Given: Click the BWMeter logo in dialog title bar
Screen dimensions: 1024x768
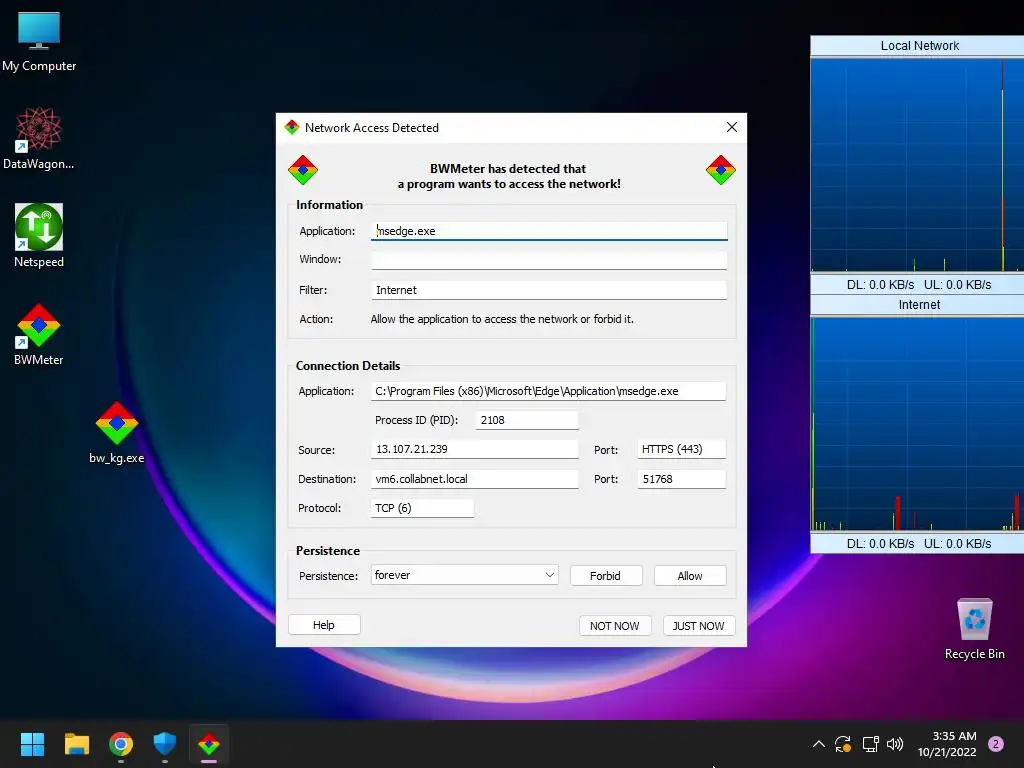Looking at the screenshot, I should click(x=292, y=127).
